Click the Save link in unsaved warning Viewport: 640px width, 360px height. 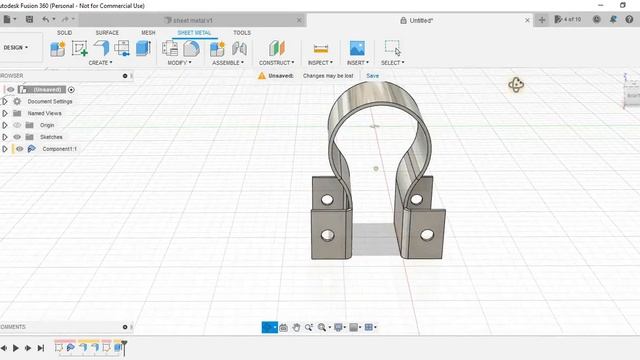coord(372,76)
